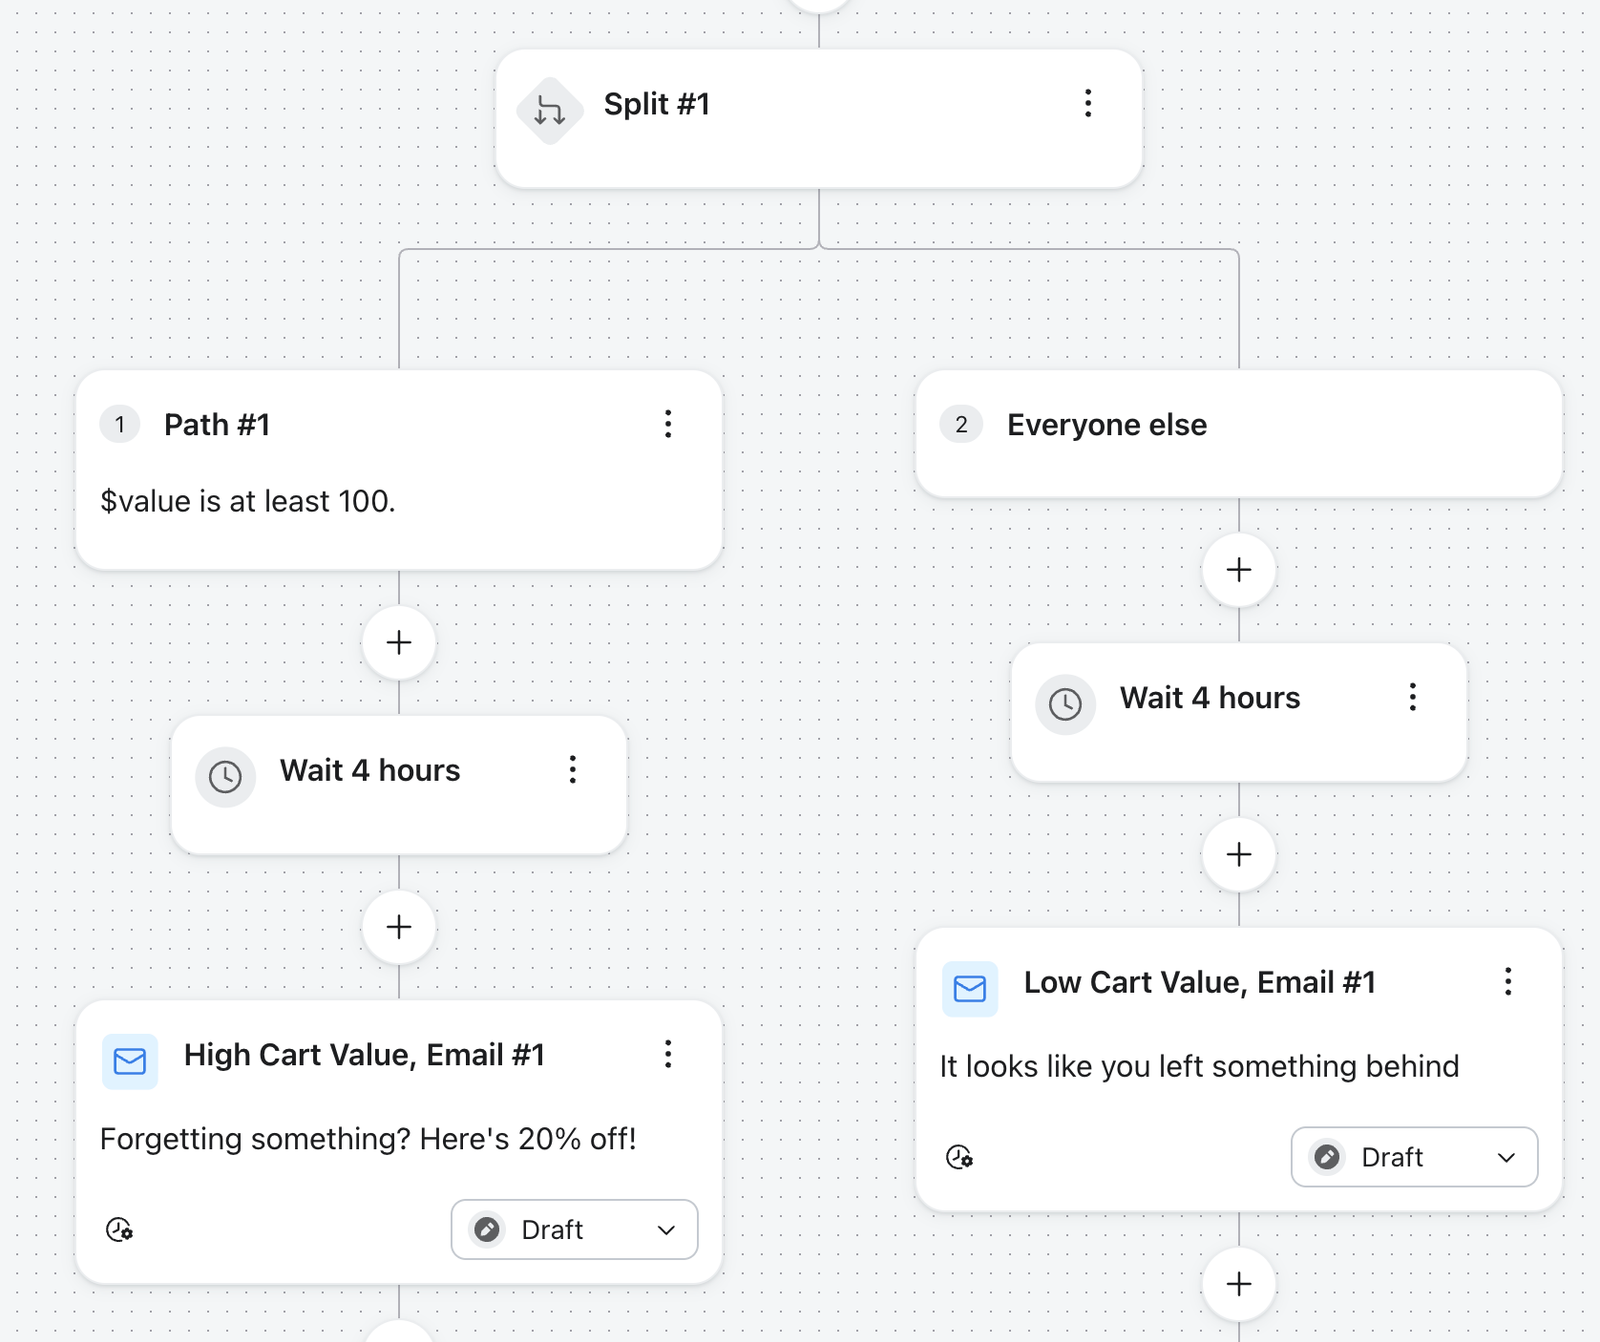Open Low Cart Value, Email #1 options menu
This screenshot has height=1342, width=1600.
tap(1508, 981)
